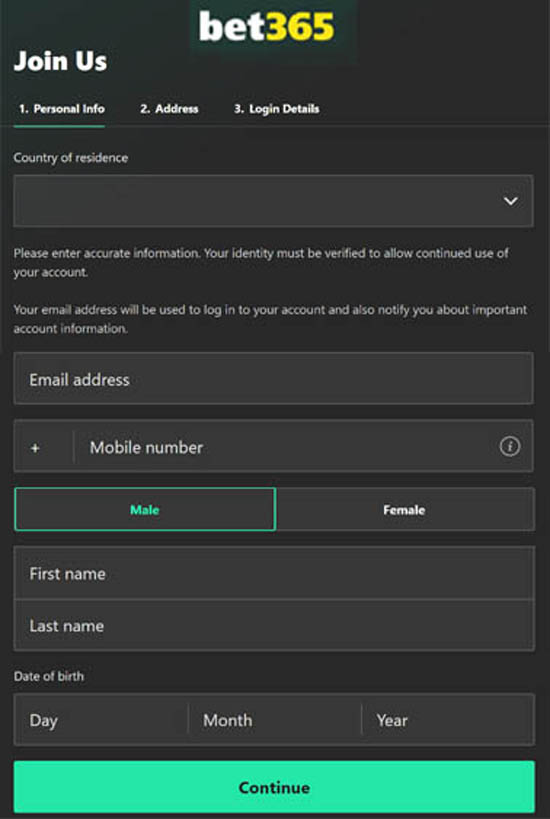Click the 'Your email address will be used' notice
Image resolution: width=550 pixels, height=819 pixels.
coord(270,319)
